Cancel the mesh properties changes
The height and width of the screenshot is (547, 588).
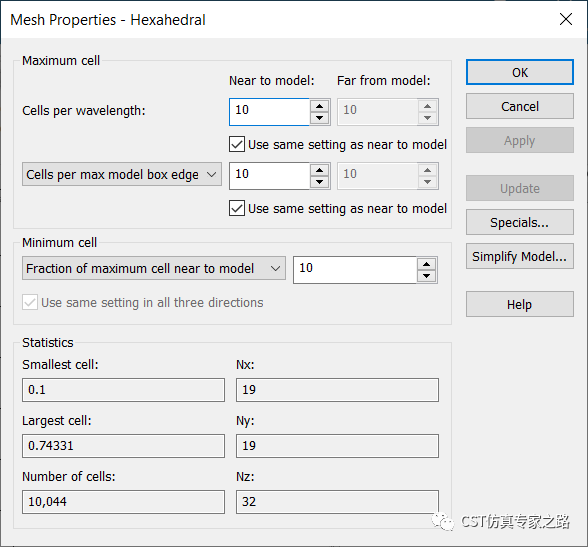520,106
